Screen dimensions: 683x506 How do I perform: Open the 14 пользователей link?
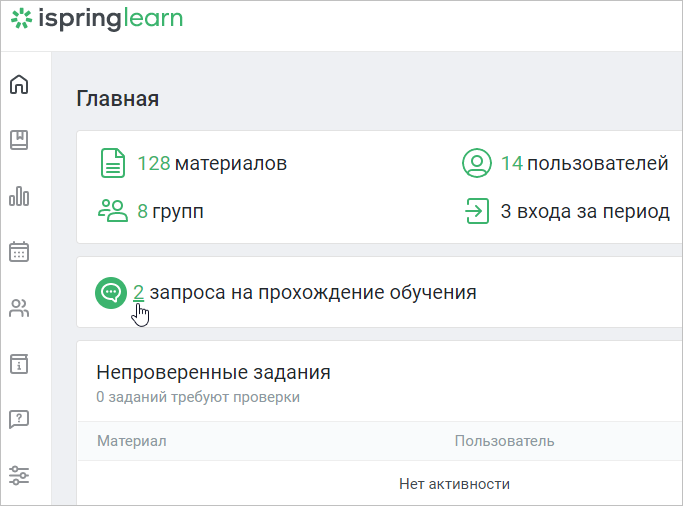[585, 164]
